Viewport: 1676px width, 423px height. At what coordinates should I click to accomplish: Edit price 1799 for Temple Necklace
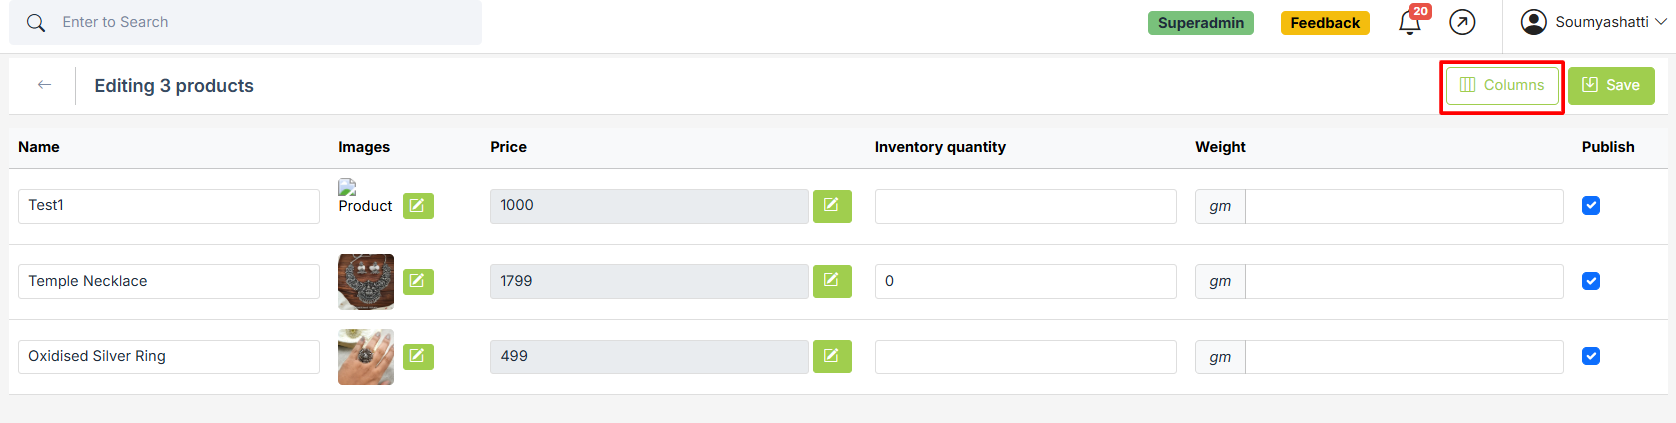pyautogui.click(x=831, y=281)
